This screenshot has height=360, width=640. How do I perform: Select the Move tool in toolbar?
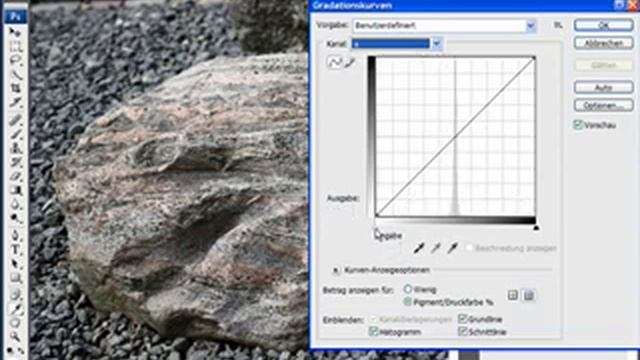tap(16, 33)
